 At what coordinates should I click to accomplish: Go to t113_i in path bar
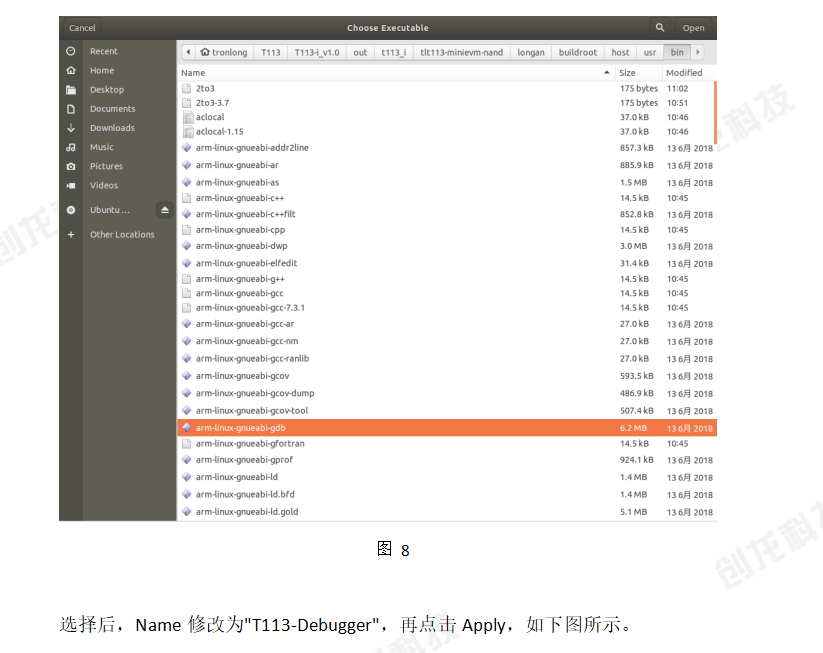[x=394, y=52]
